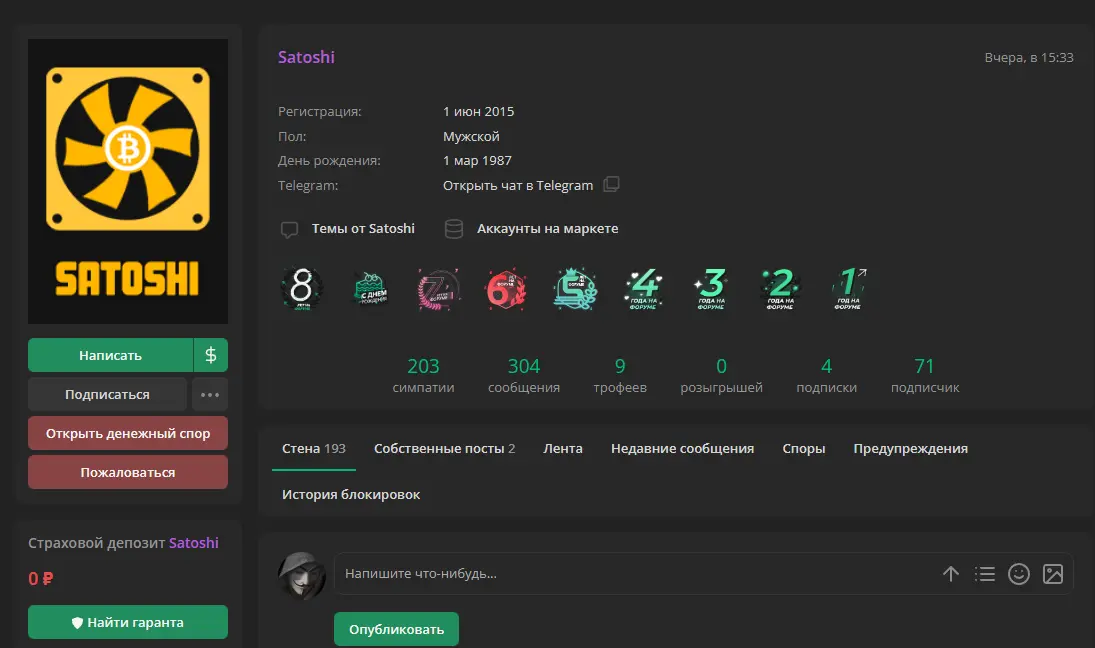Show the История блокировок tab
This screenshot has width=1095, height=648.
click(351, 494)
